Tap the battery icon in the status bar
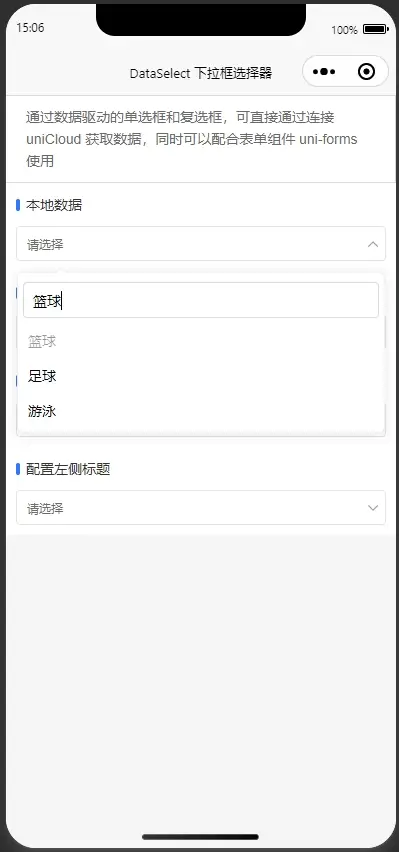399x852 pixels. tap(375, 29)
